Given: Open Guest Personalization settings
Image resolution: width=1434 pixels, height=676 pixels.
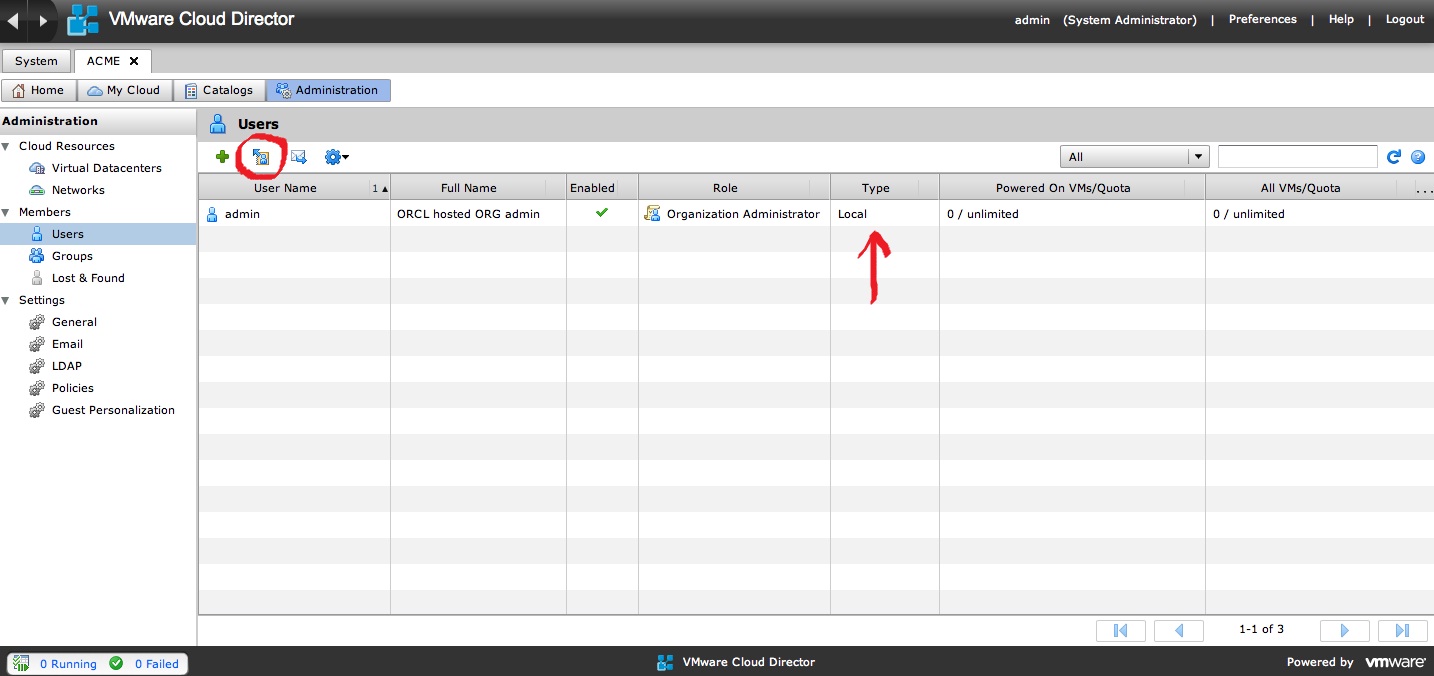Looking at the screenshot, I should (113, 410).
